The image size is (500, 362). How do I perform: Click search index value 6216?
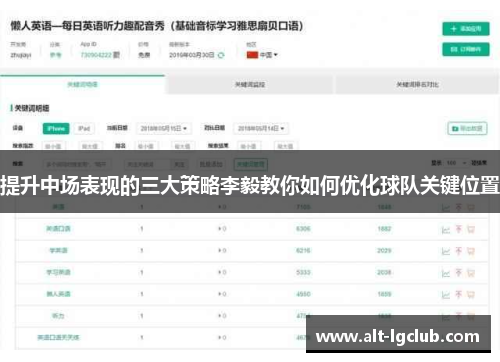(303, 250)
